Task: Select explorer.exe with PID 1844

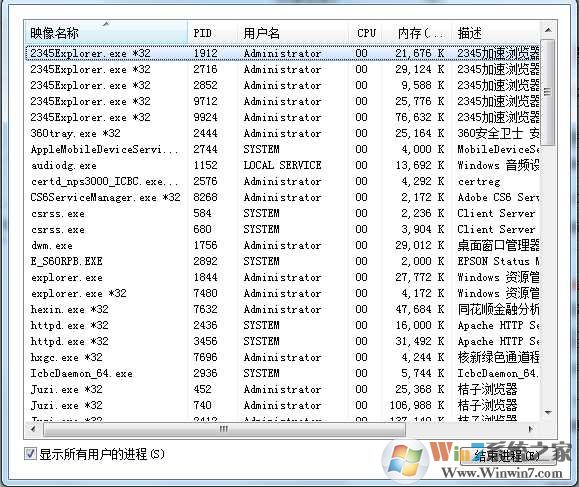Action: pyautogui.click(x=282, y=277)
